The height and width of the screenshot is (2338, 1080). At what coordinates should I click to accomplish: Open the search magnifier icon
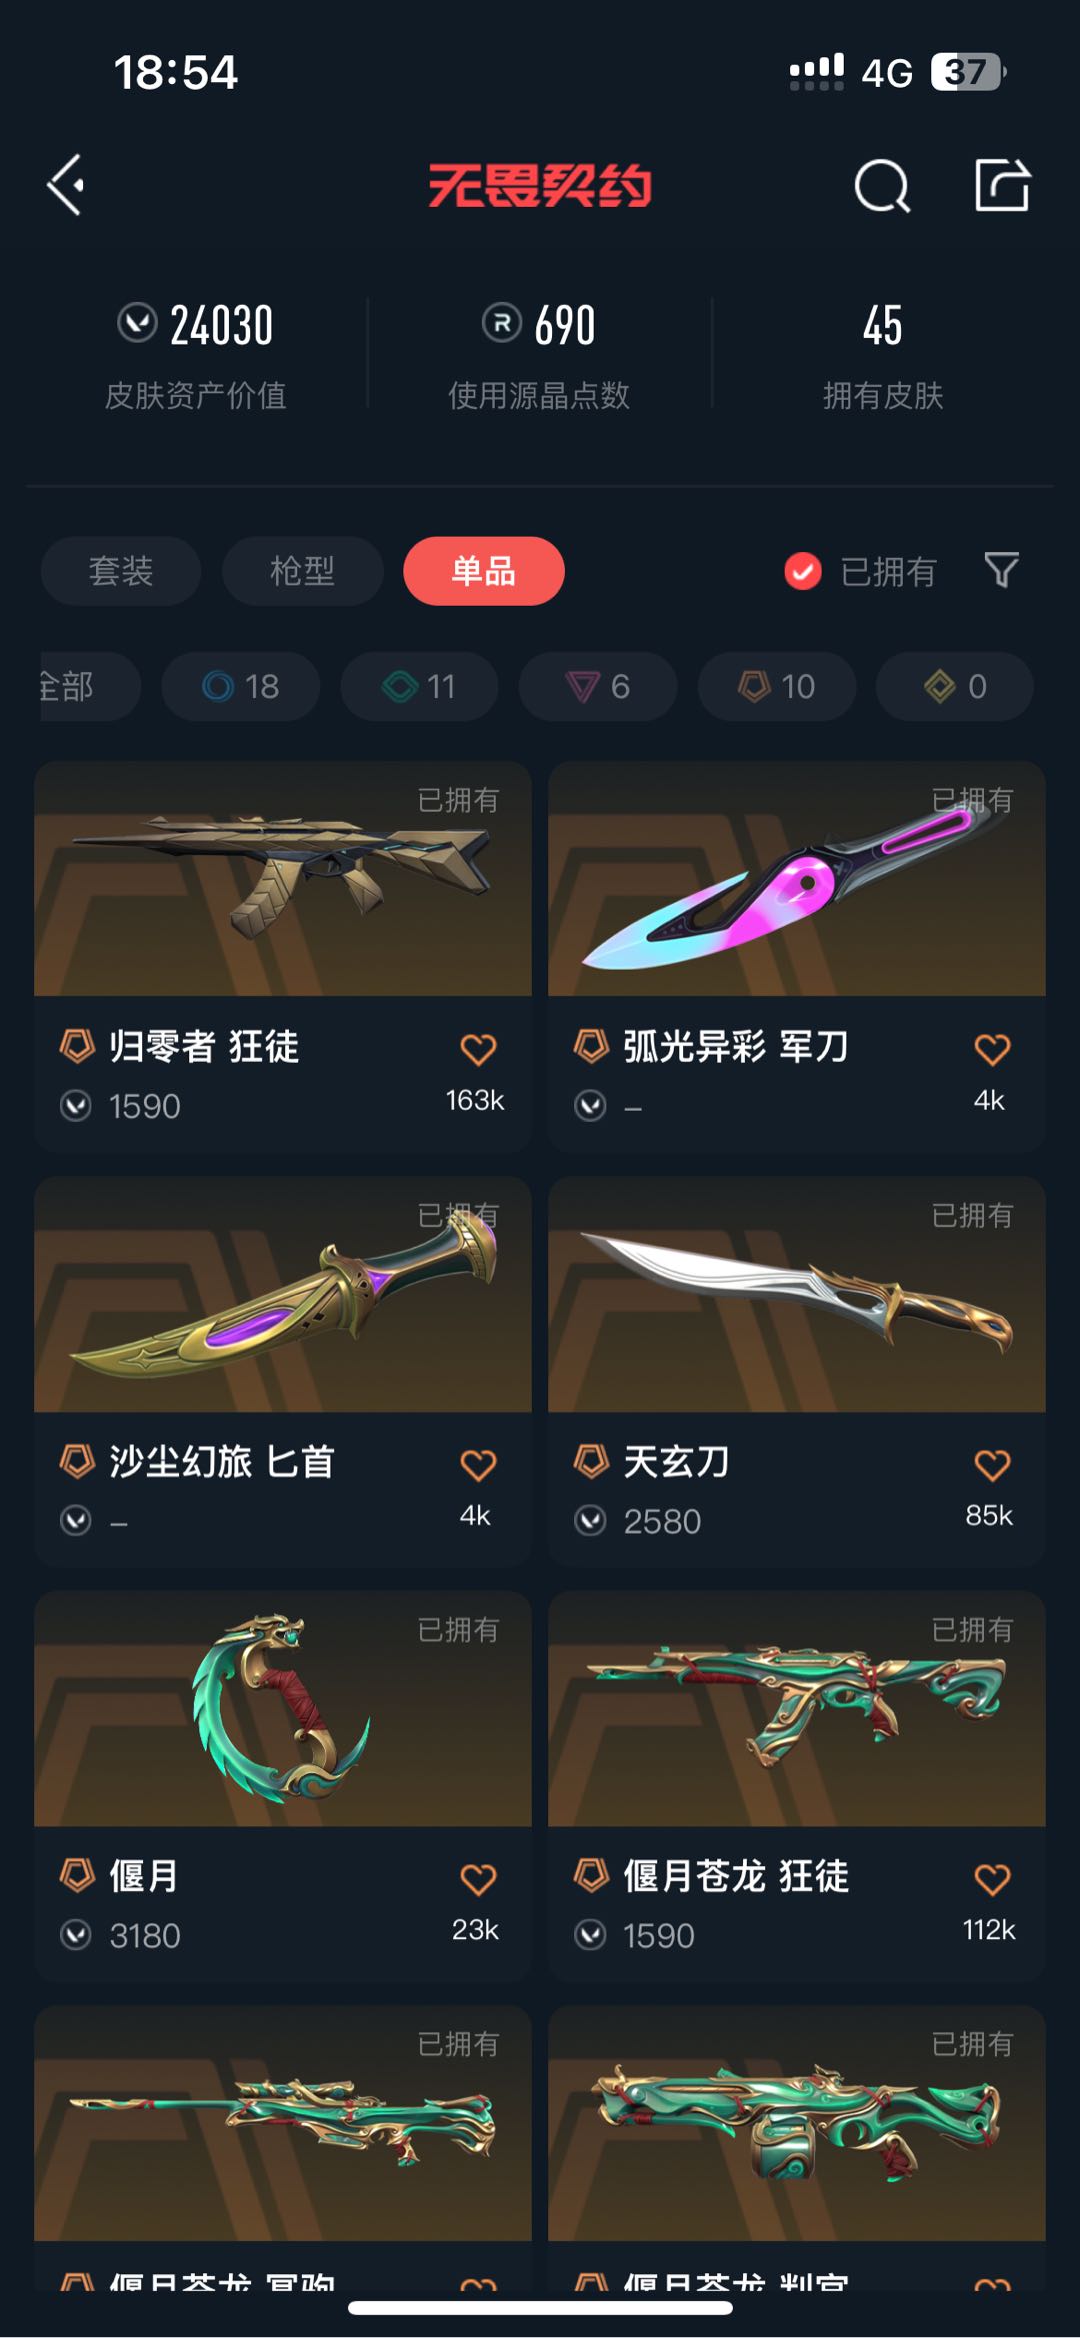(882, 186)
